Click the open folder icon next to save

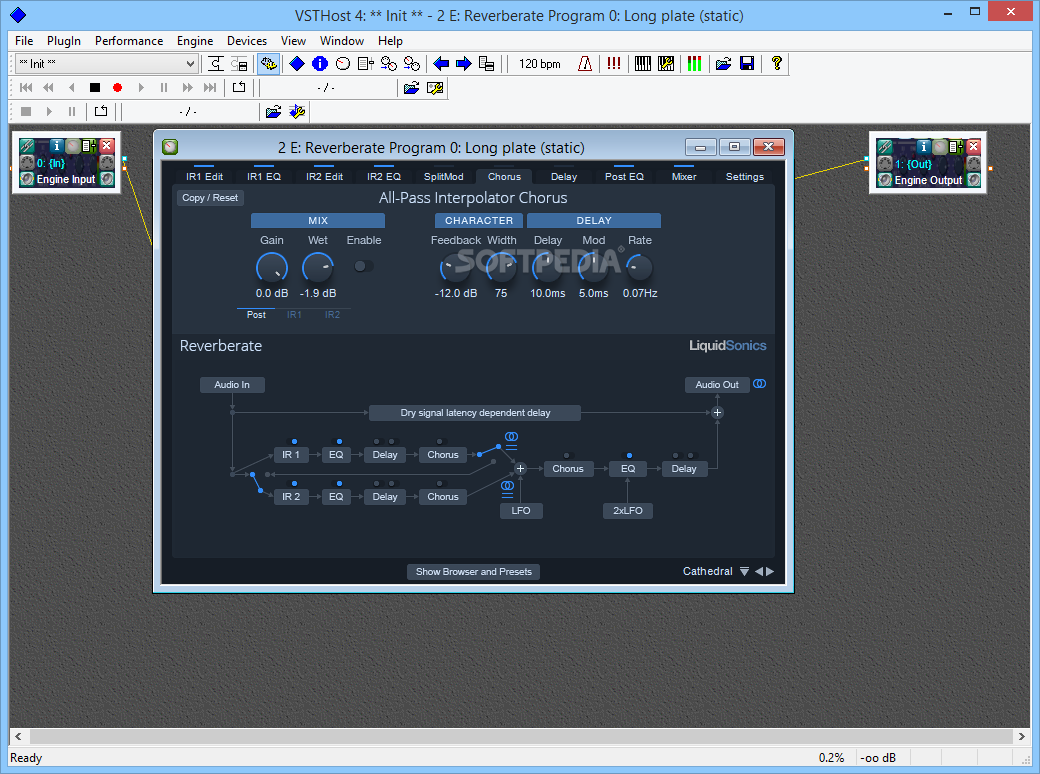[x=724, y=64]
